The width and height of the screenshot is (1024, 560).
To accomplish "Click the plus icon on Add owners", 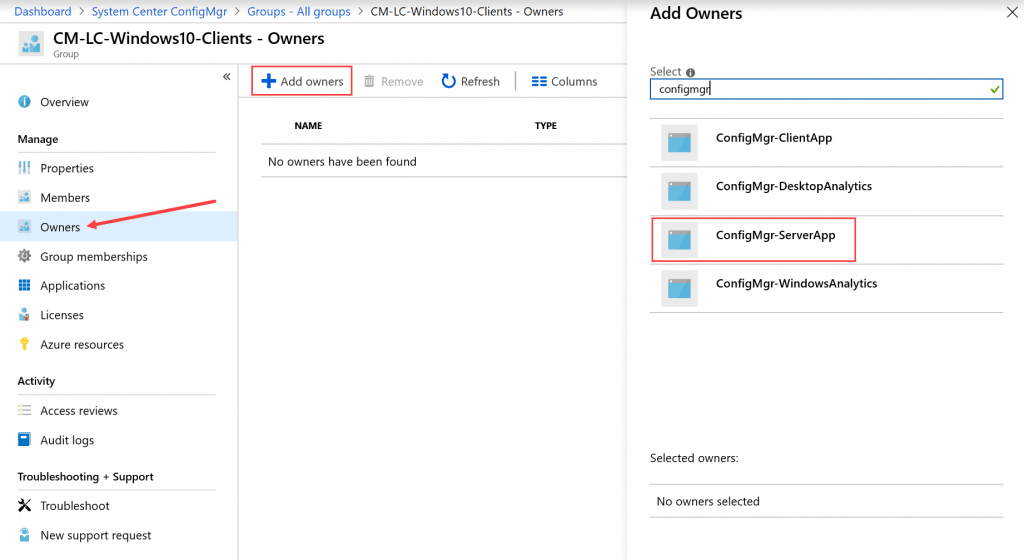I will [x=268, y=81].
